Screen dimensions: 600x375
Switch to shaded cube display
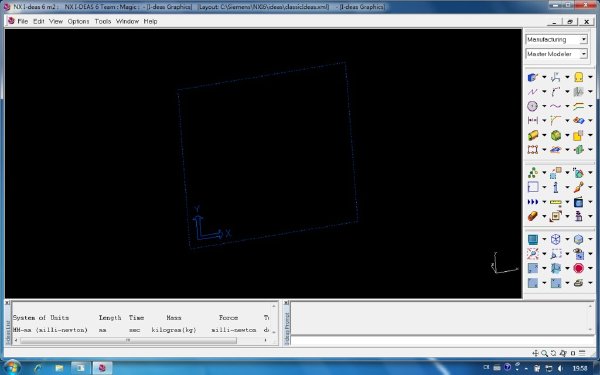pyautogui.click(x=579, y=240)
